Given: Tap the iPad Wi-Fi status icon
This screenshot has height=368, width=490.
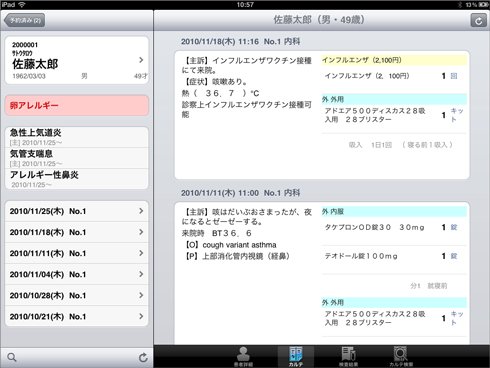Looking at the screenshot, I should (x=22, y=5).
